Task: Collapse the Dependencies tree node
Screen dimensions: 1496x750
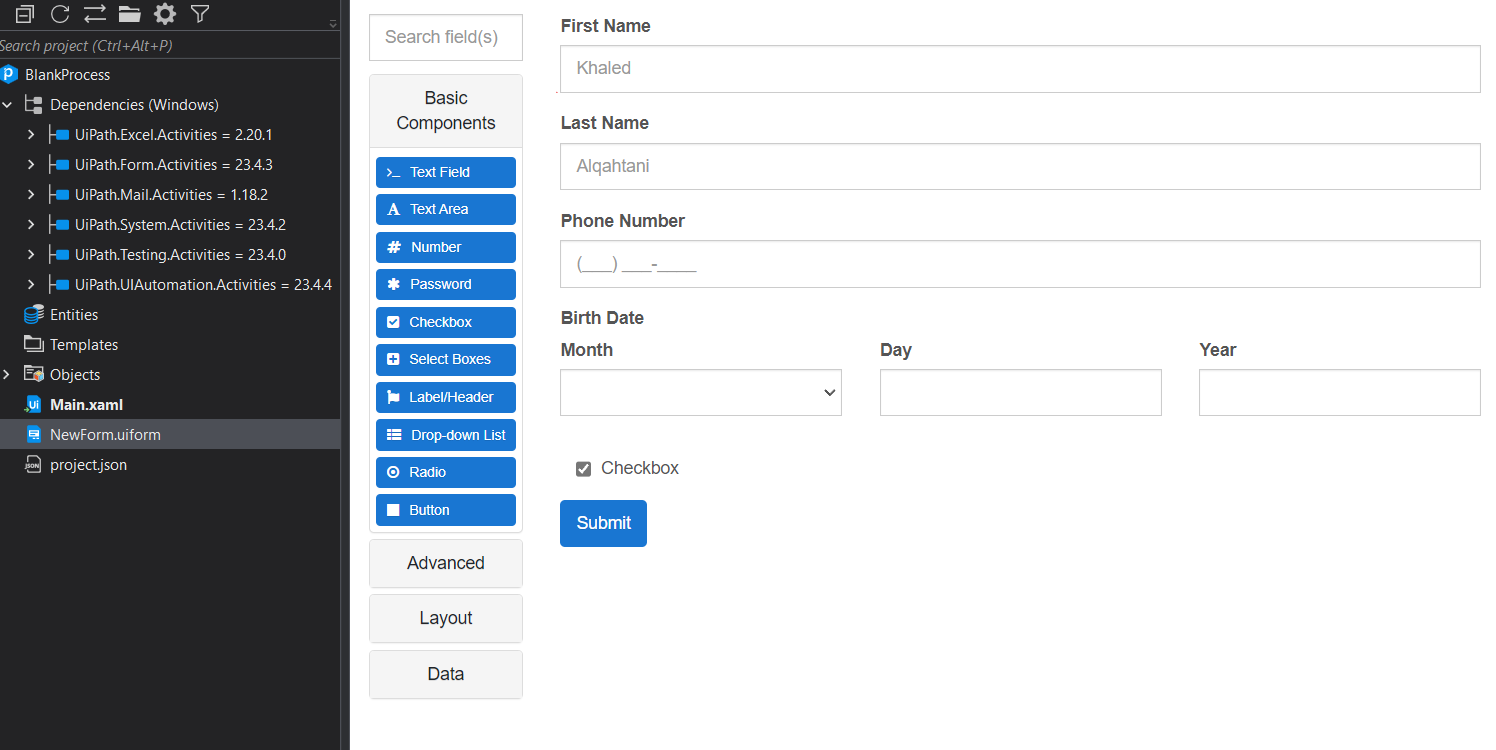Action: [x=8, y=105]
